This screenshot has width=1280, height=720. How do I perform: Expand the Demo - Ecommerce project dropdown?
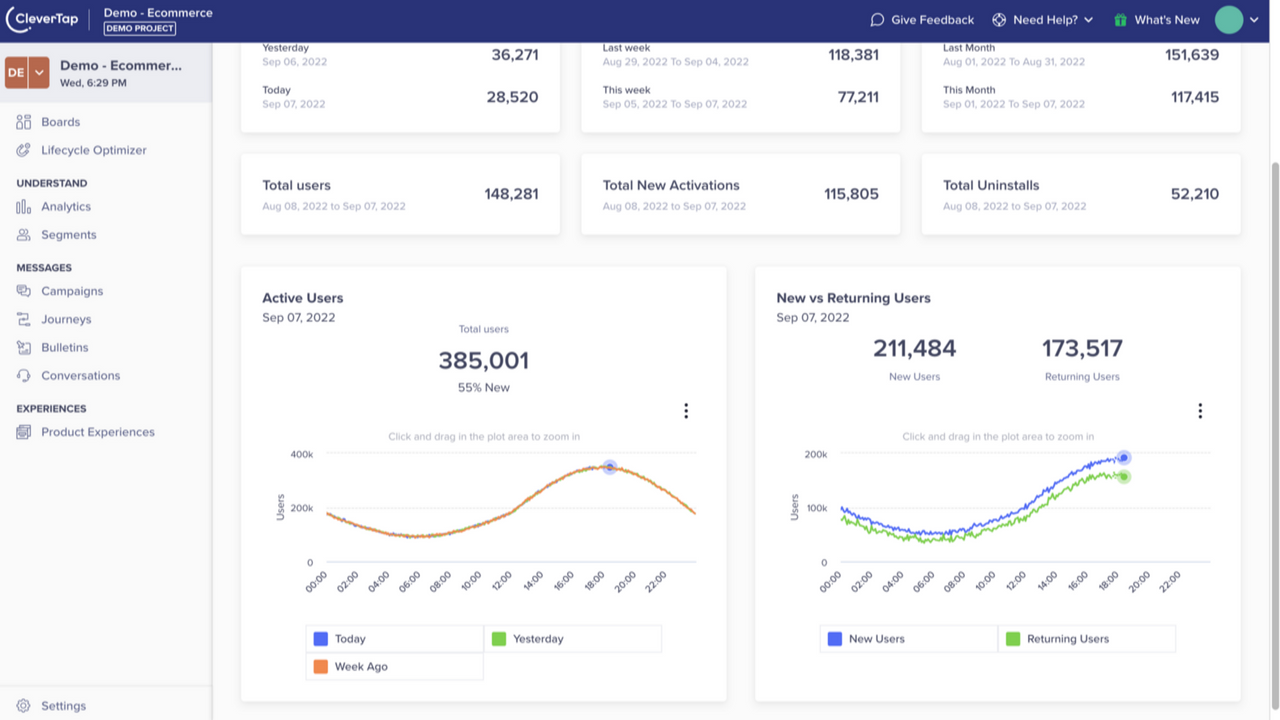tap(38, 72)
